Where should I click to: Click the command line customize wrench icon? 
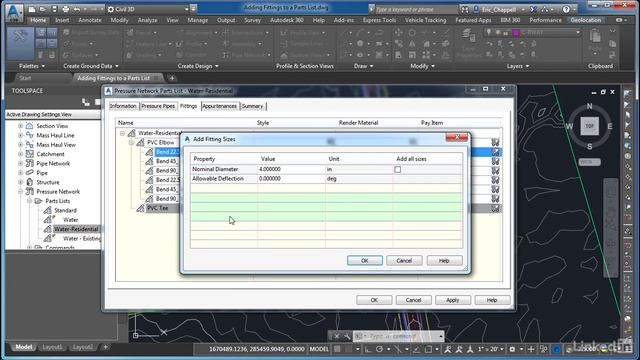(x=347, y=336)
